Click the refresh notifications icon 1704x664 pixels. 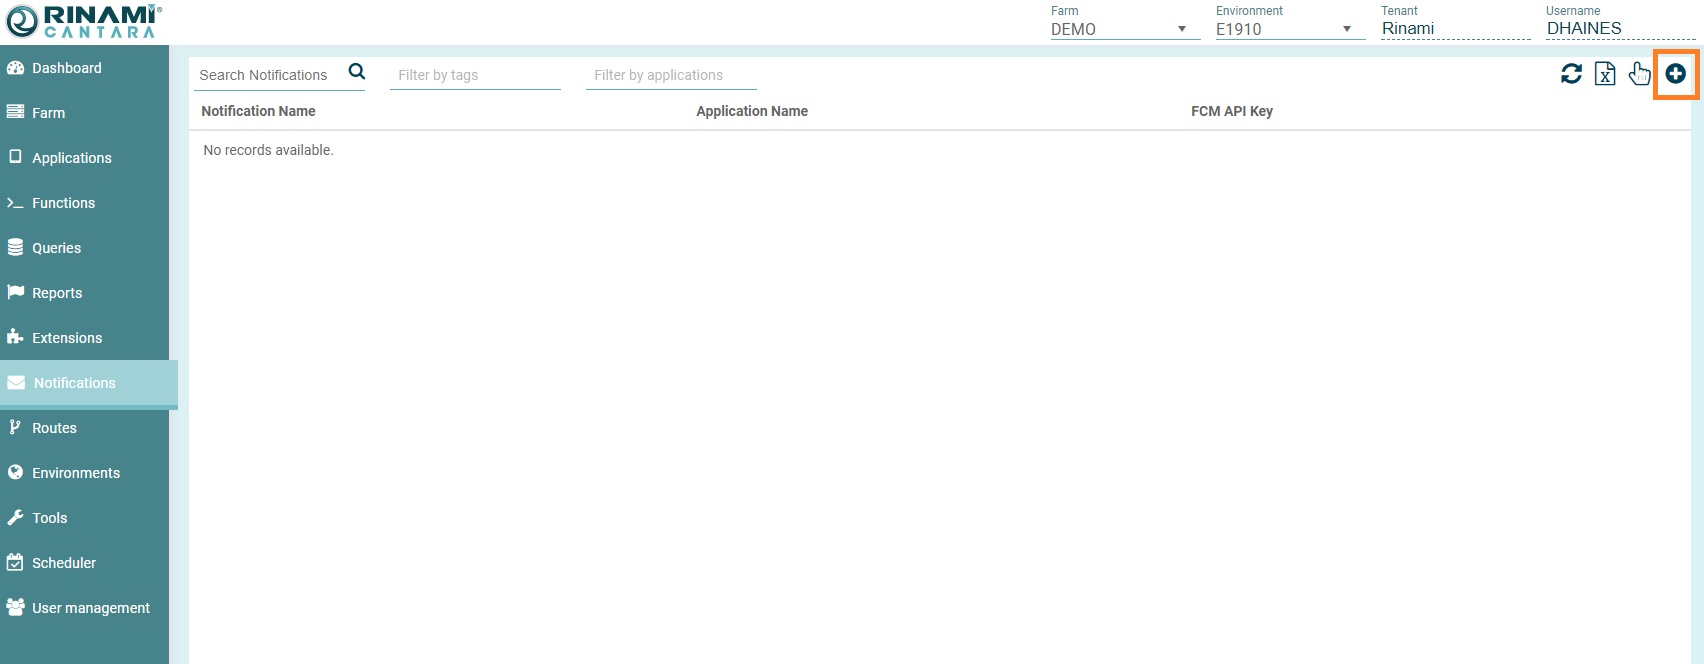point(1571,73)
